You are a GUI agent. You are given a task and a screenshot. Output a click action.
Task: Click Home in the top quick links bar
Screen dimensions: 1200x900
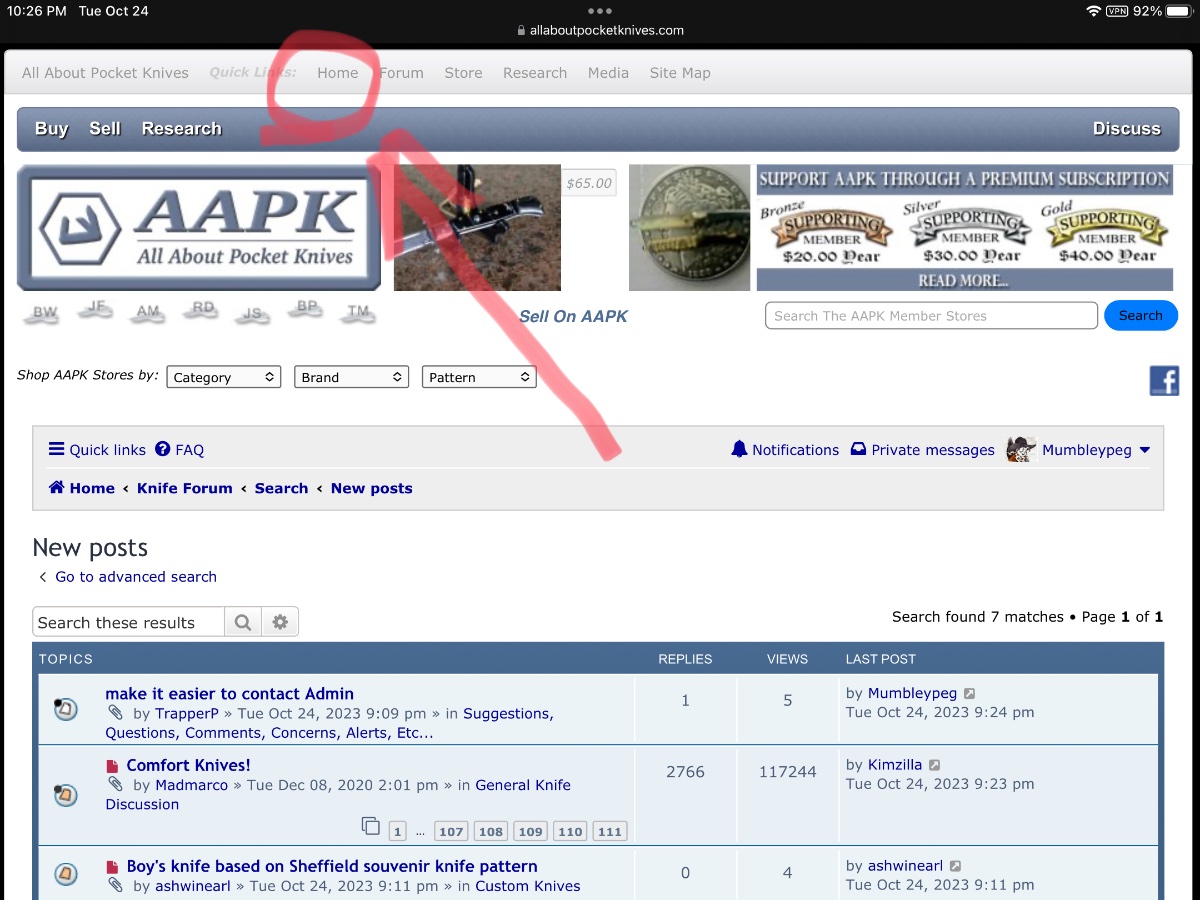pyautogui.click(x=338, y=73)
